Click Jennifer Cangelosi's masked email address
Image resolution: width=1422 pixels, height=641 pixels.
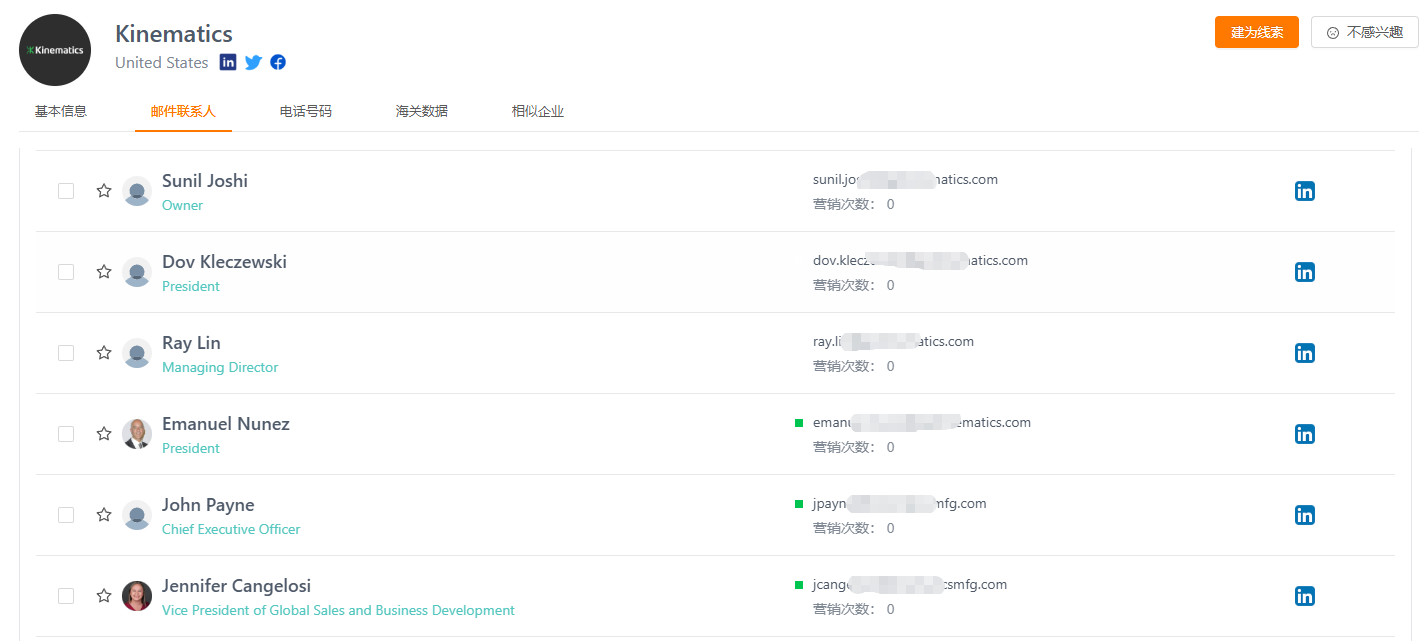(x=910, y=585)
